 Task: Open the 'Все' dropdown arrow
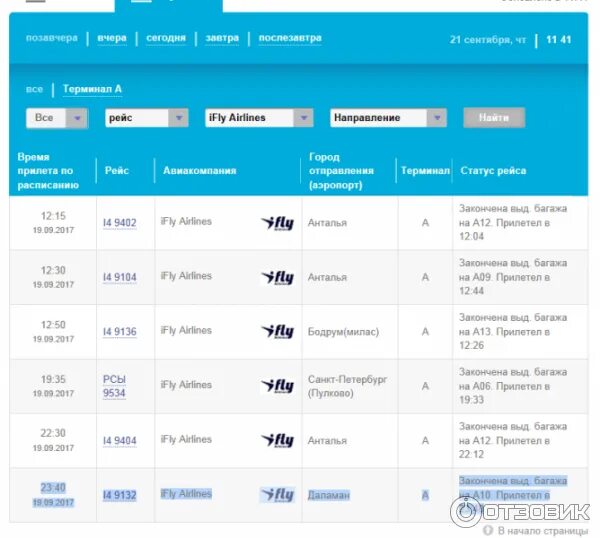(77, 118)
